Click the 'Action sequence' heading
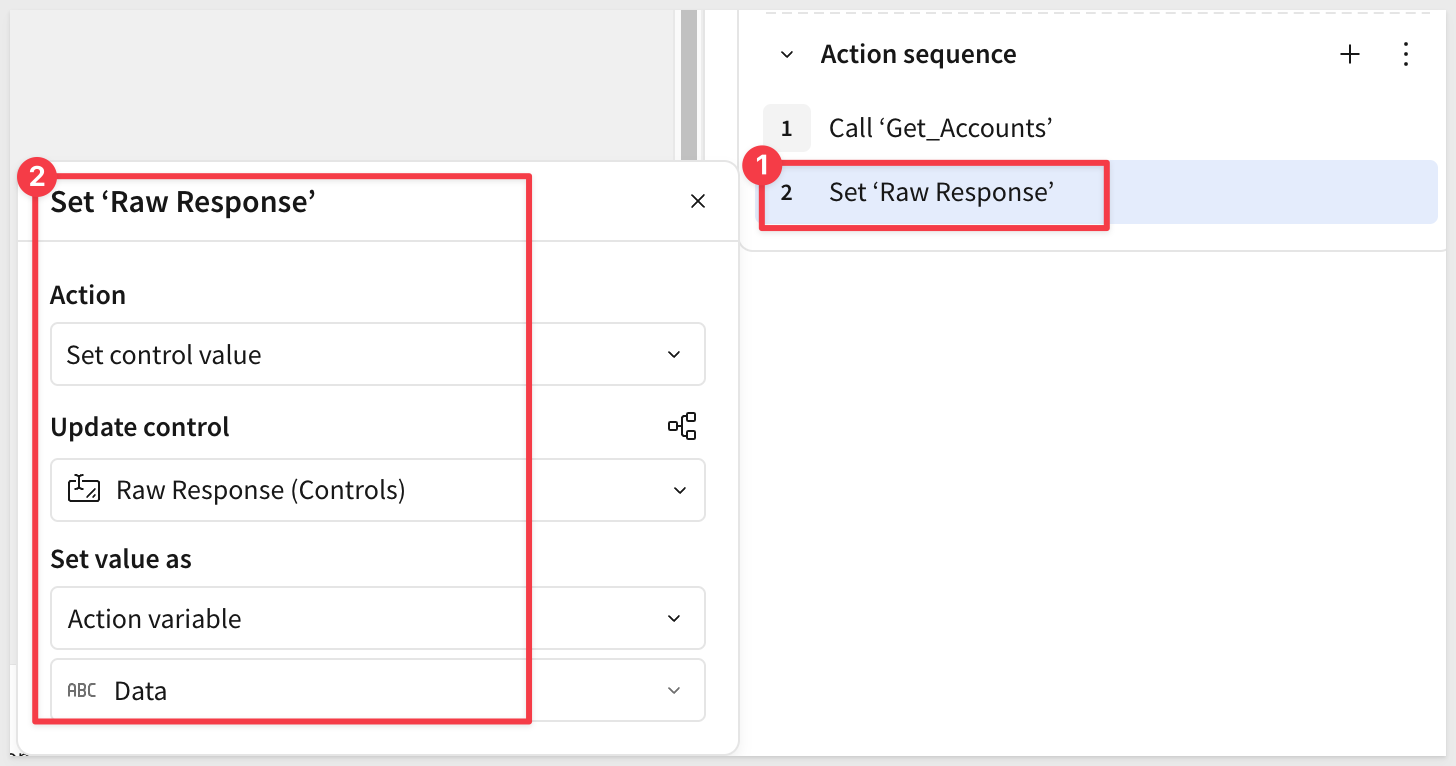 (x=918, y=55)
